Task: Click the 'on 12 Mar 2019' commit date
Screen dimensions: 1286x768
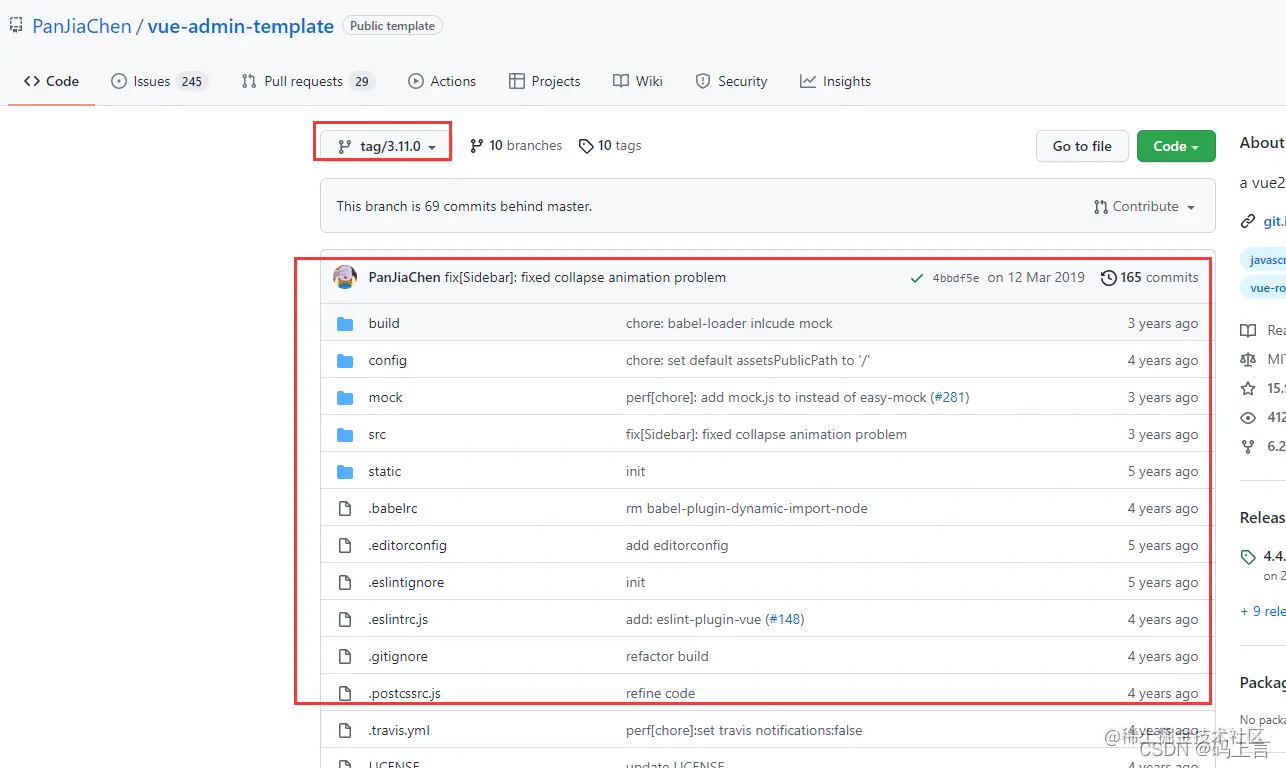Action: pyautogui.click(x=1036, y=277)
